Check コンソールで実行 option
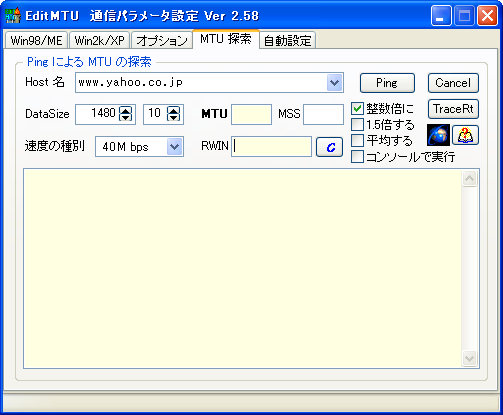The image size is (503, 415). (x=357, y=156)
